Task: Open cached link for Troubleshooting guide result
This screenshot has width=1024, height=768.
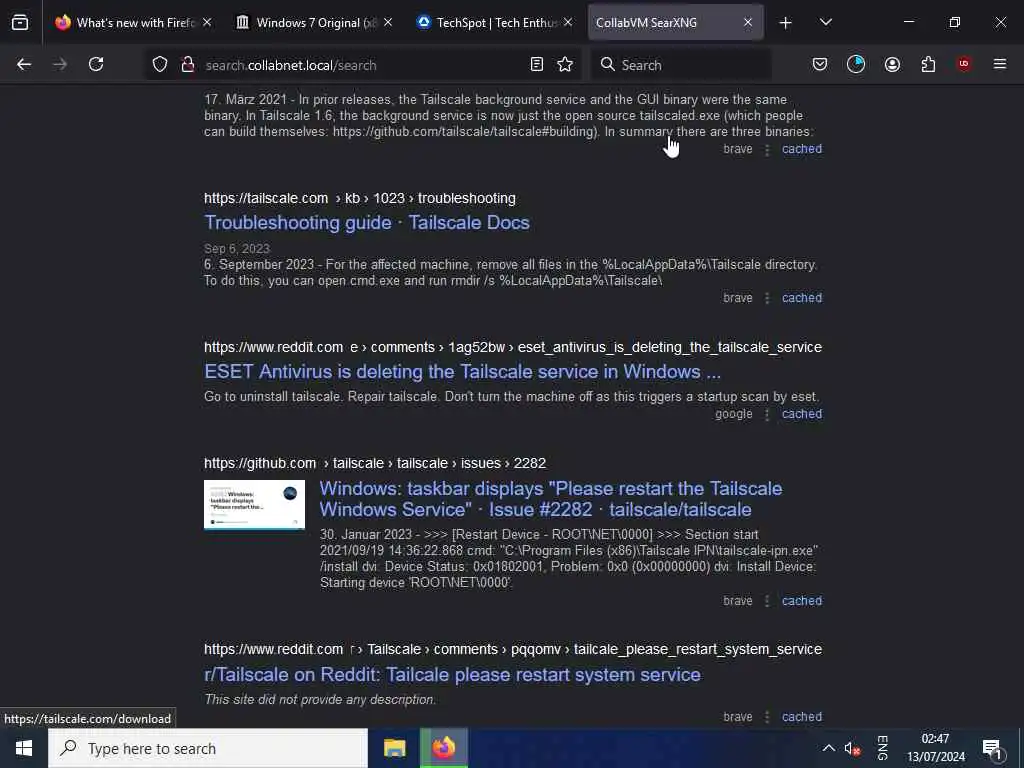Action: click(802, 298)
